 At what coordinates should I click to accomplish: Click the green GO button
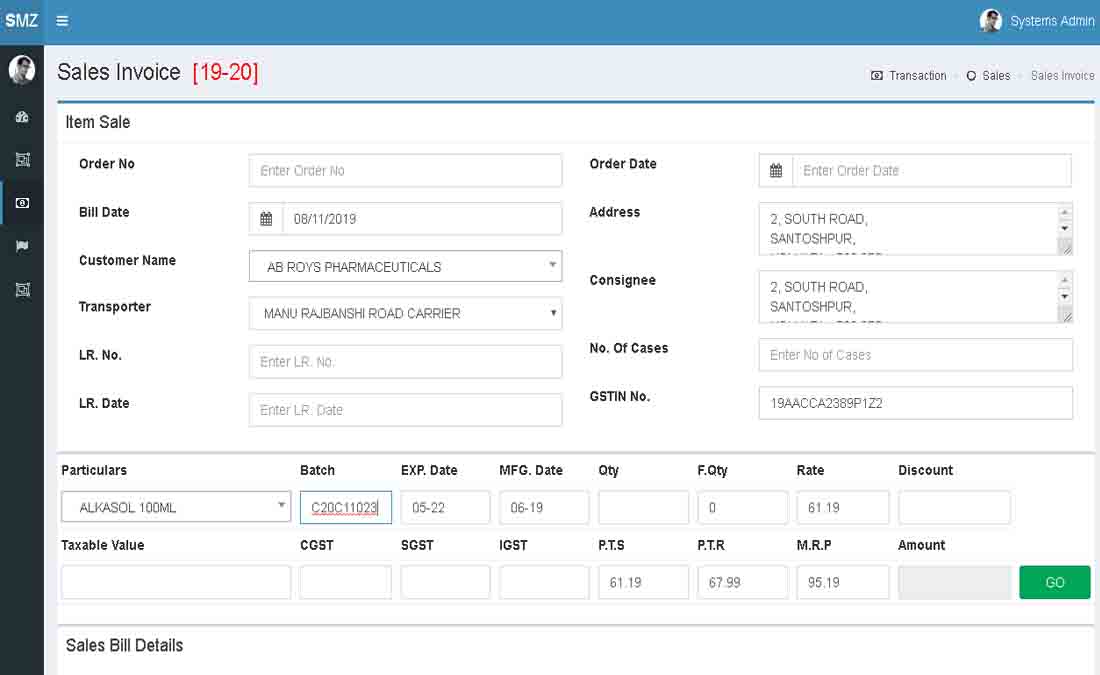1054,582
